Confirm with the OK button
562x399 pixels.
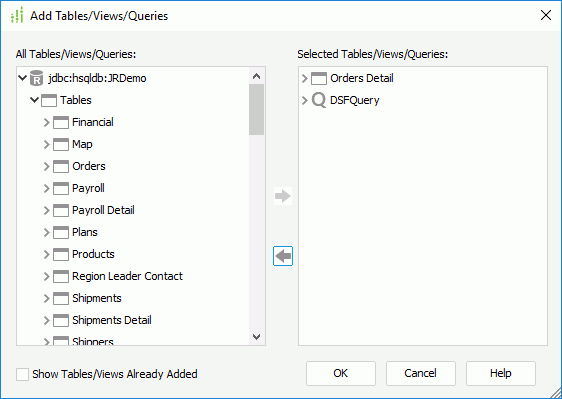(x=341, y=374)
